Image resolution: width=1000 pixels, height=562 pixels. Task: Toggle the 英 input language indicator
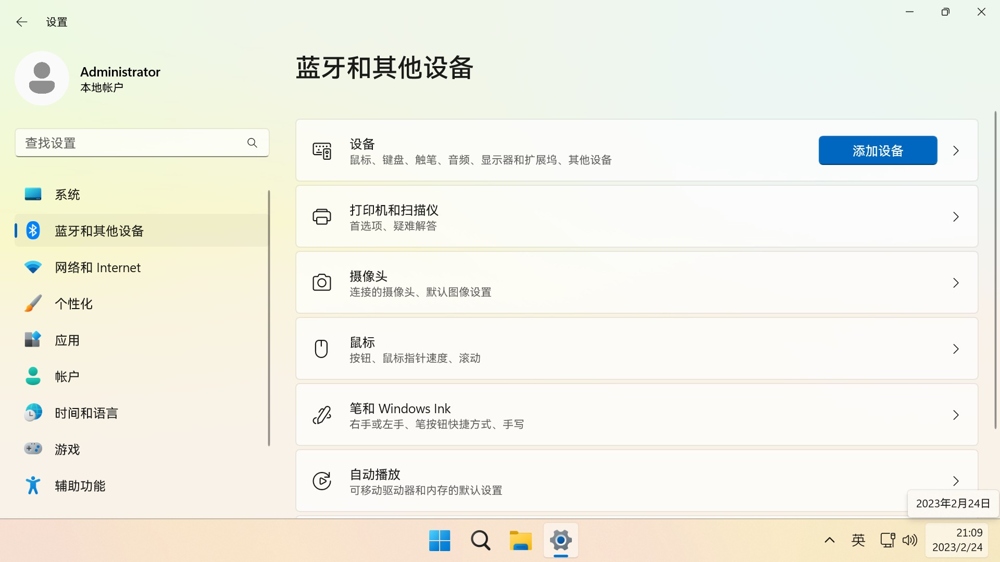(858, 540)
